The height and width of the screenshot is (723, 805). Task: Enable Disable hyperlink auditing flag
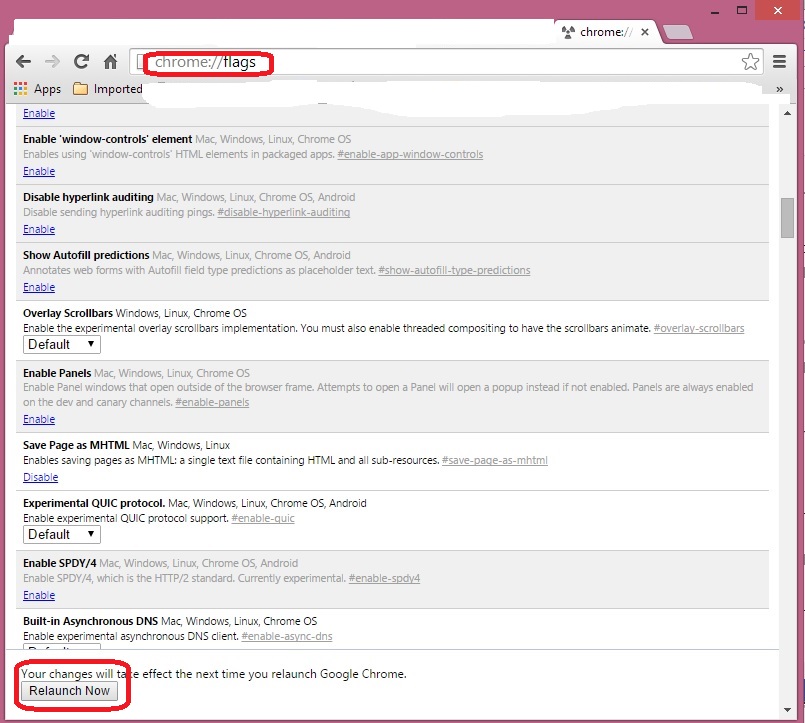[x=39, y=229]
